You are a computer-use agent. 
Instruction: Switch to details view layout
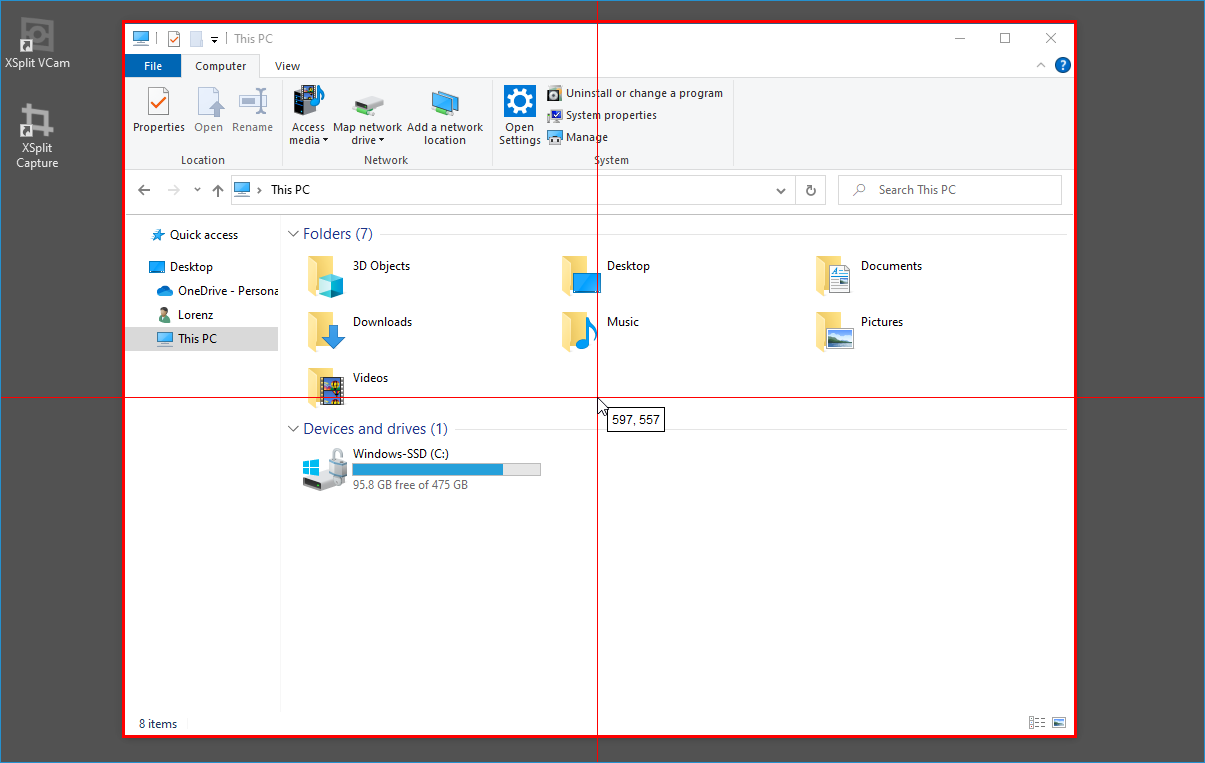pyautogui.click(x=1037, y=723)
